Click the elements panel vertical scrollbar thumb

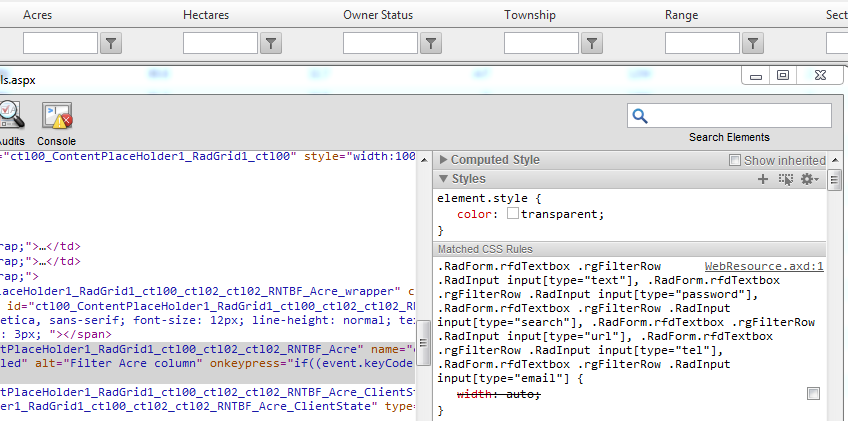click(x=423, y=343)
